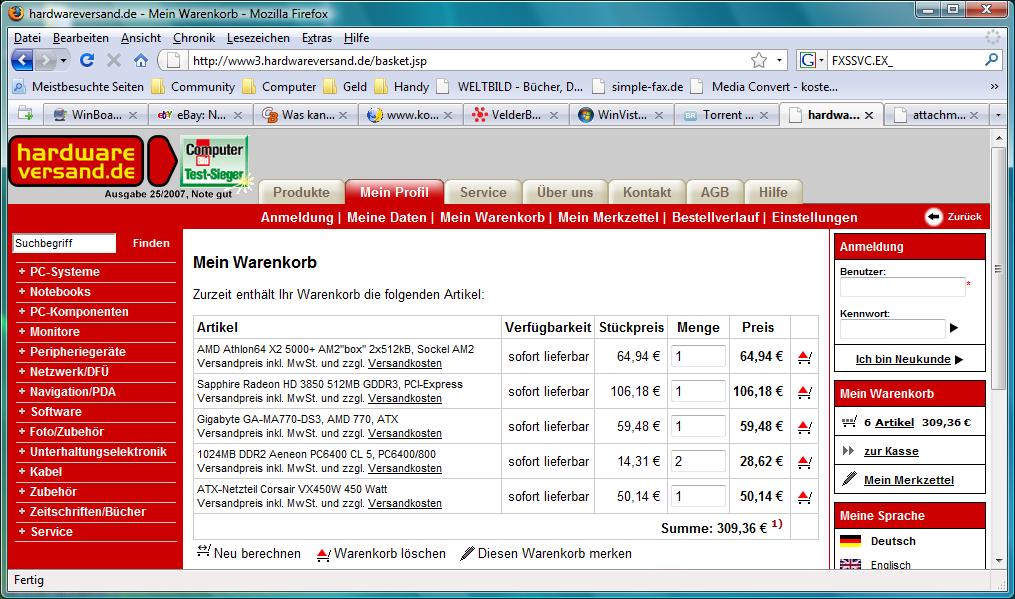Click the browser address bar
The image size is (1015, 599).
click(469, 60)
